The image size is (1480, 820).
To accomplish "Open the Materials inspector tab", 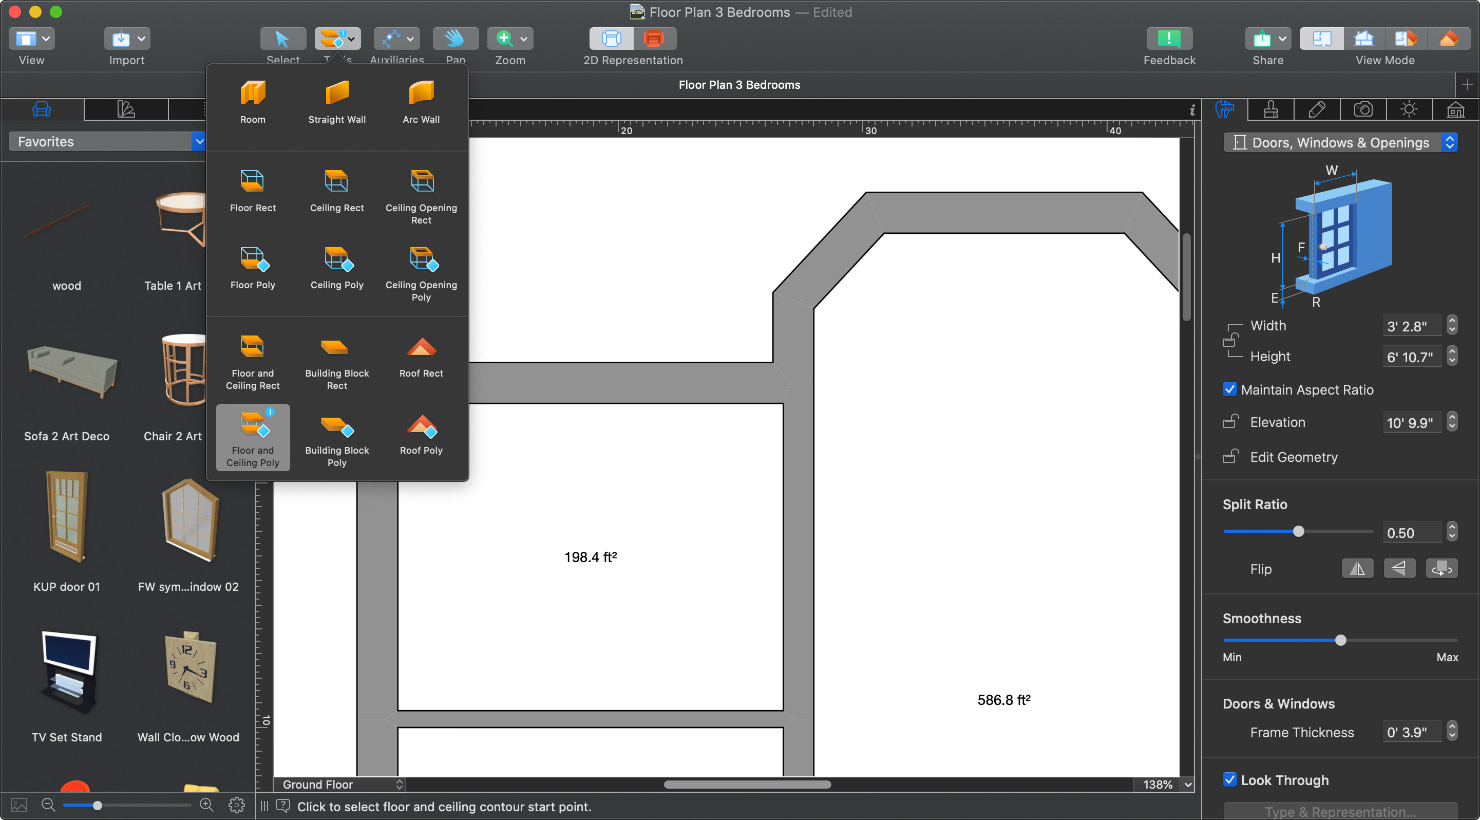I will [1270, 109].
